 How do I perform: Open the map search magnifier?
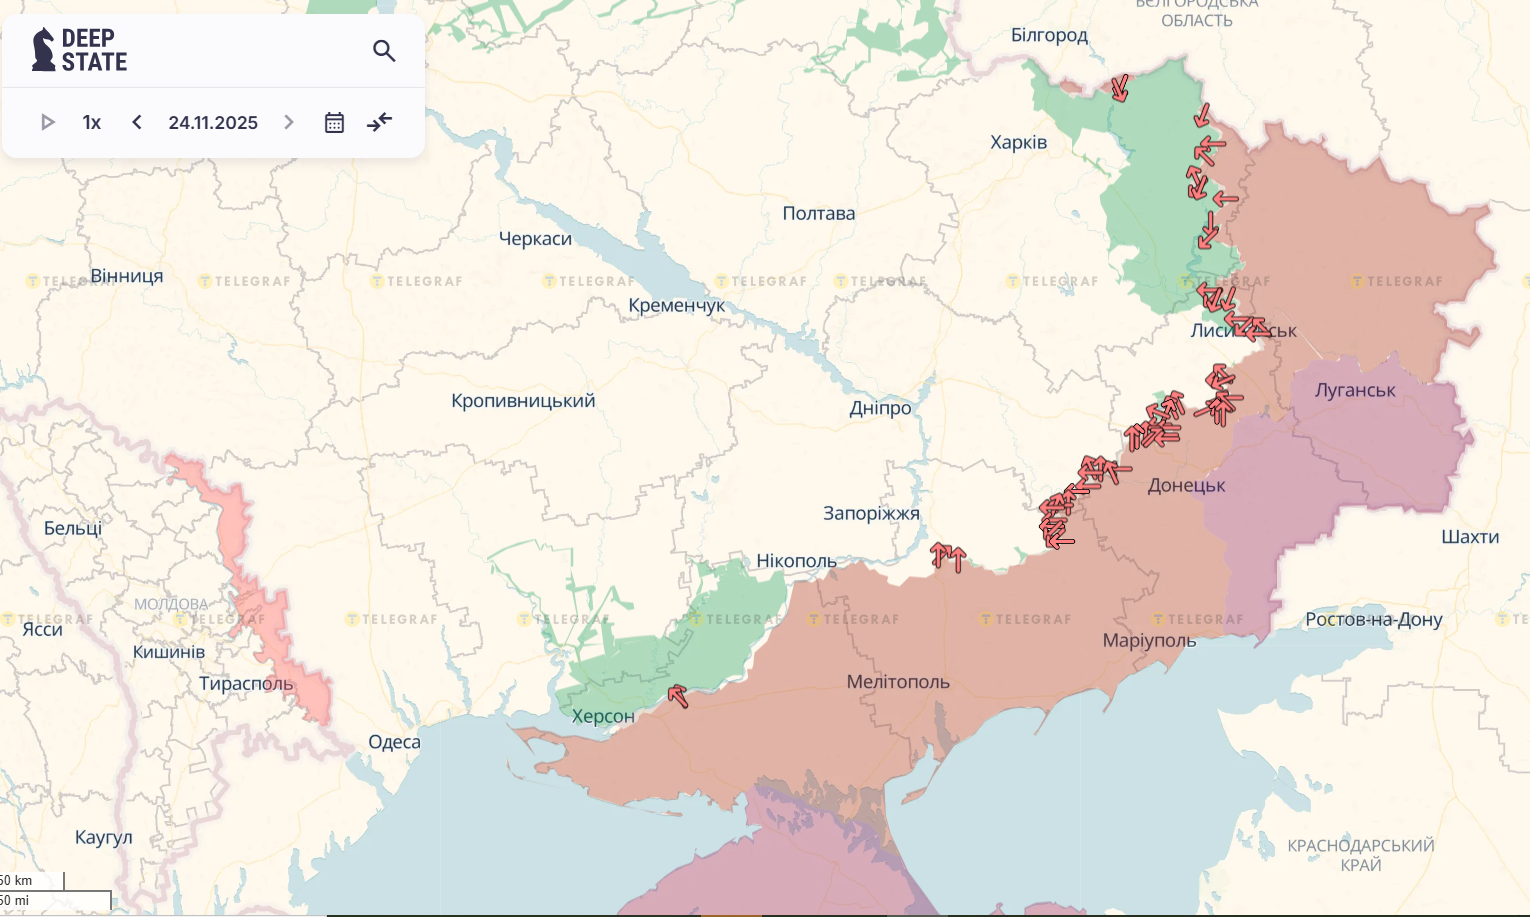pos(384,51)
